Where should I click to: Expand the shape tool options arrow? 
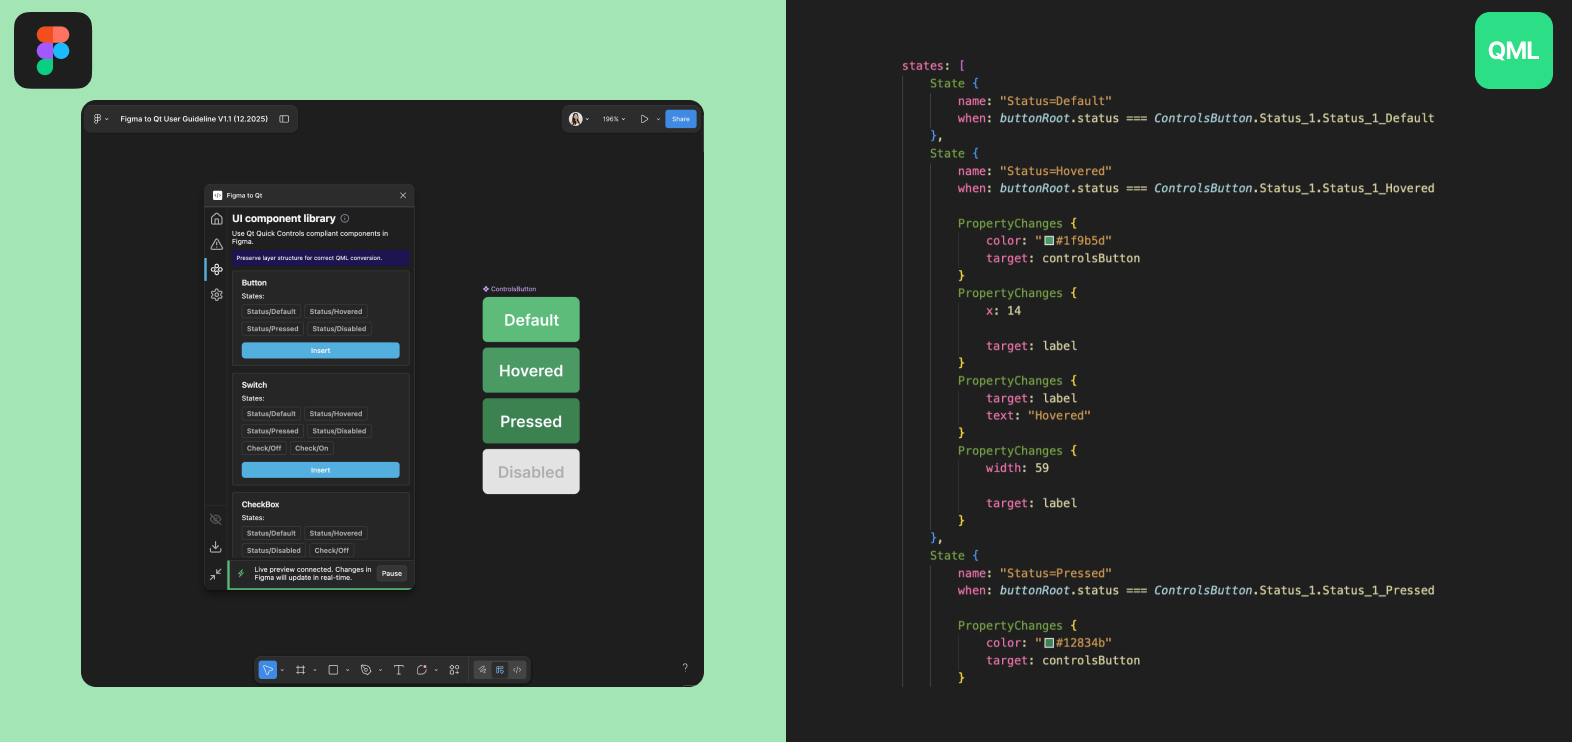coord(347,671)
